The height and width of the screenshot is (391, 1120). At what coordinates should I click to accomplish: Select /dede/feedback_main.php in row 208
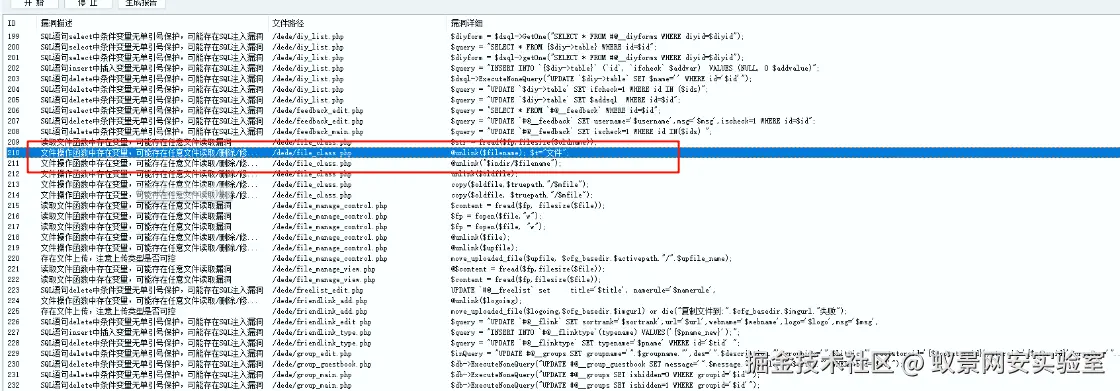(x=317, y=132)
